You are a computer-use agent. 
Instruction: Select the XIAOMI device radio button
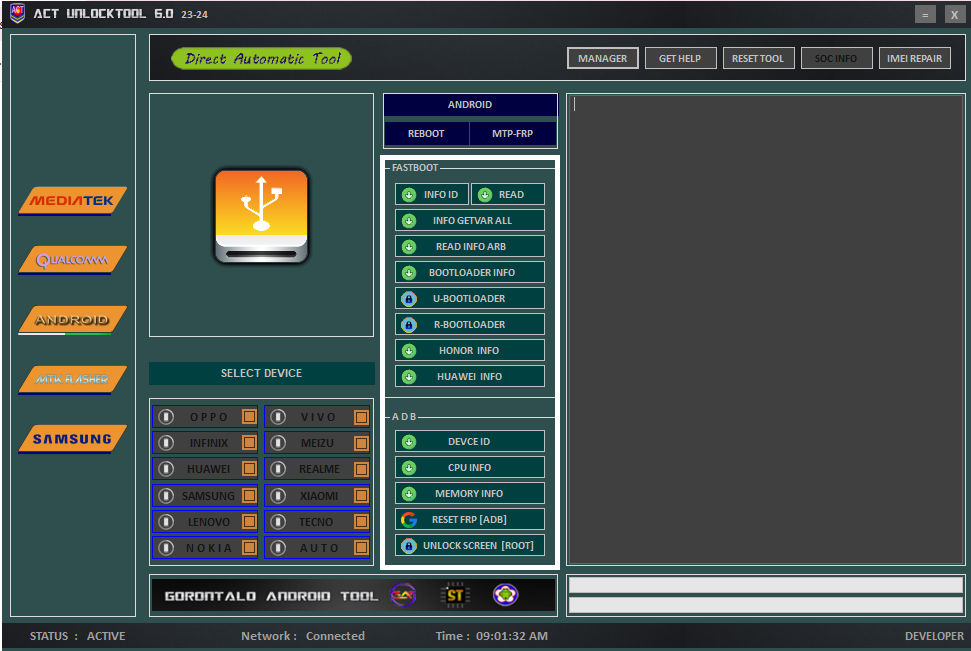pyautogui.click(x=278, y=496)
